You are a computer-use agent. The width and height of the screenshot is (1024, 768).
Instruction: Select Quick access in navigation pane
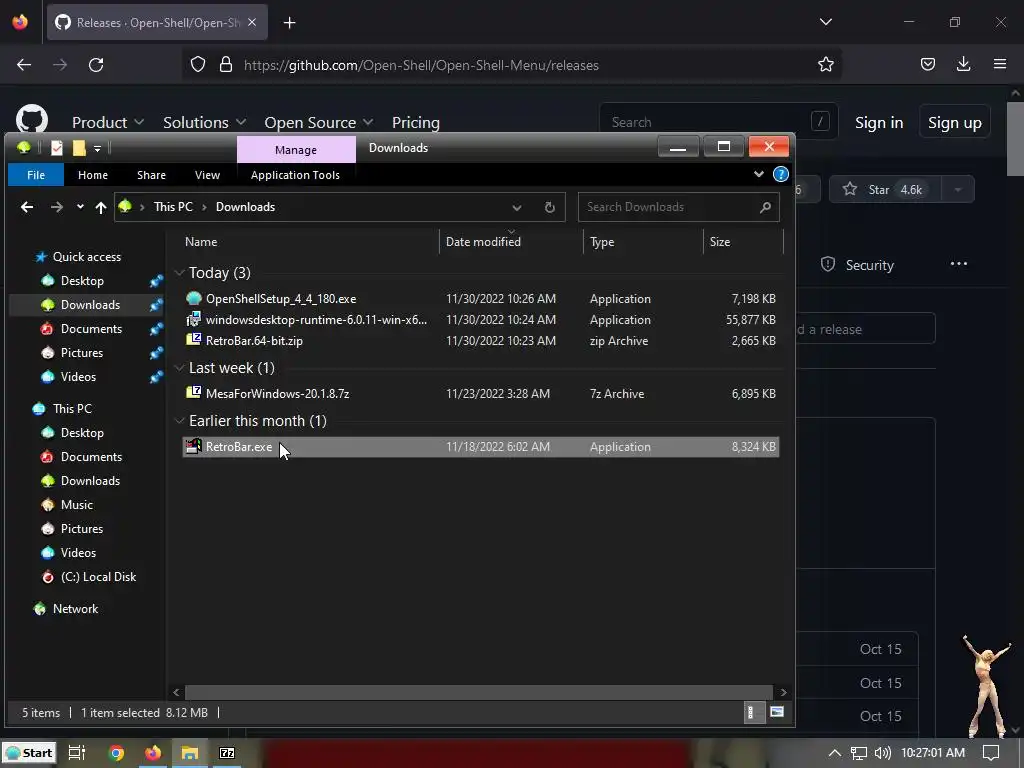(87, 257)
